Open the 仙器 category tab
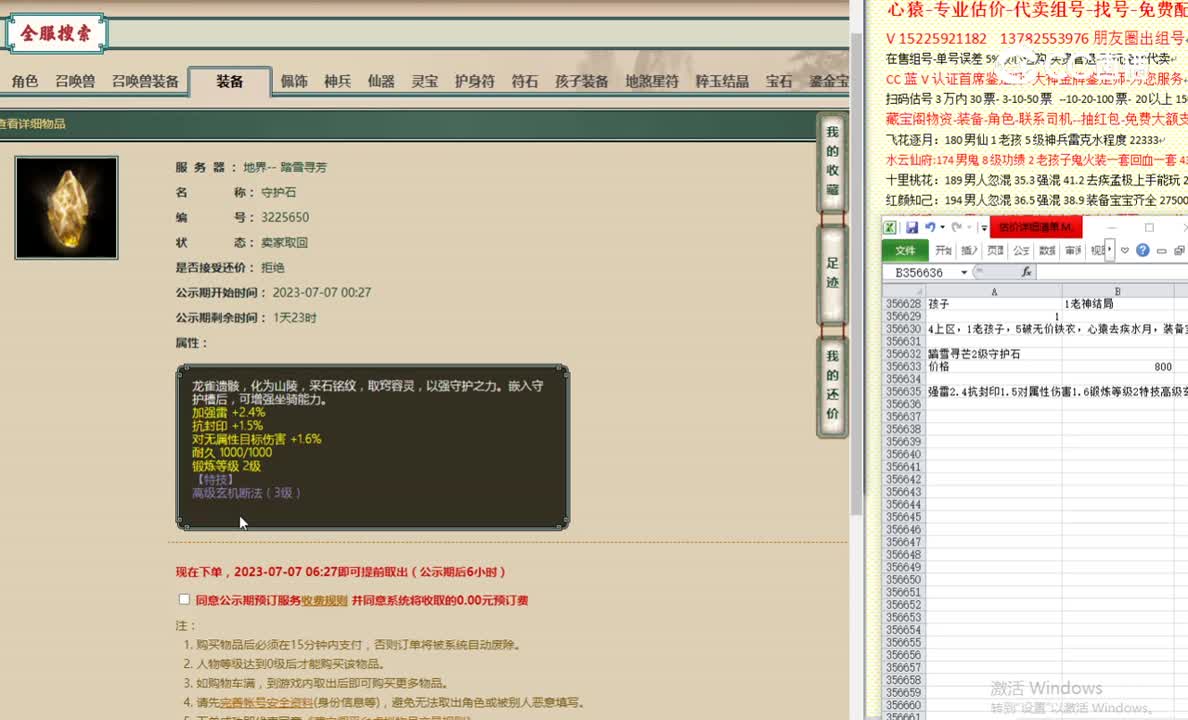Viewport: 1188px width, 720px height. coord(381,81)
